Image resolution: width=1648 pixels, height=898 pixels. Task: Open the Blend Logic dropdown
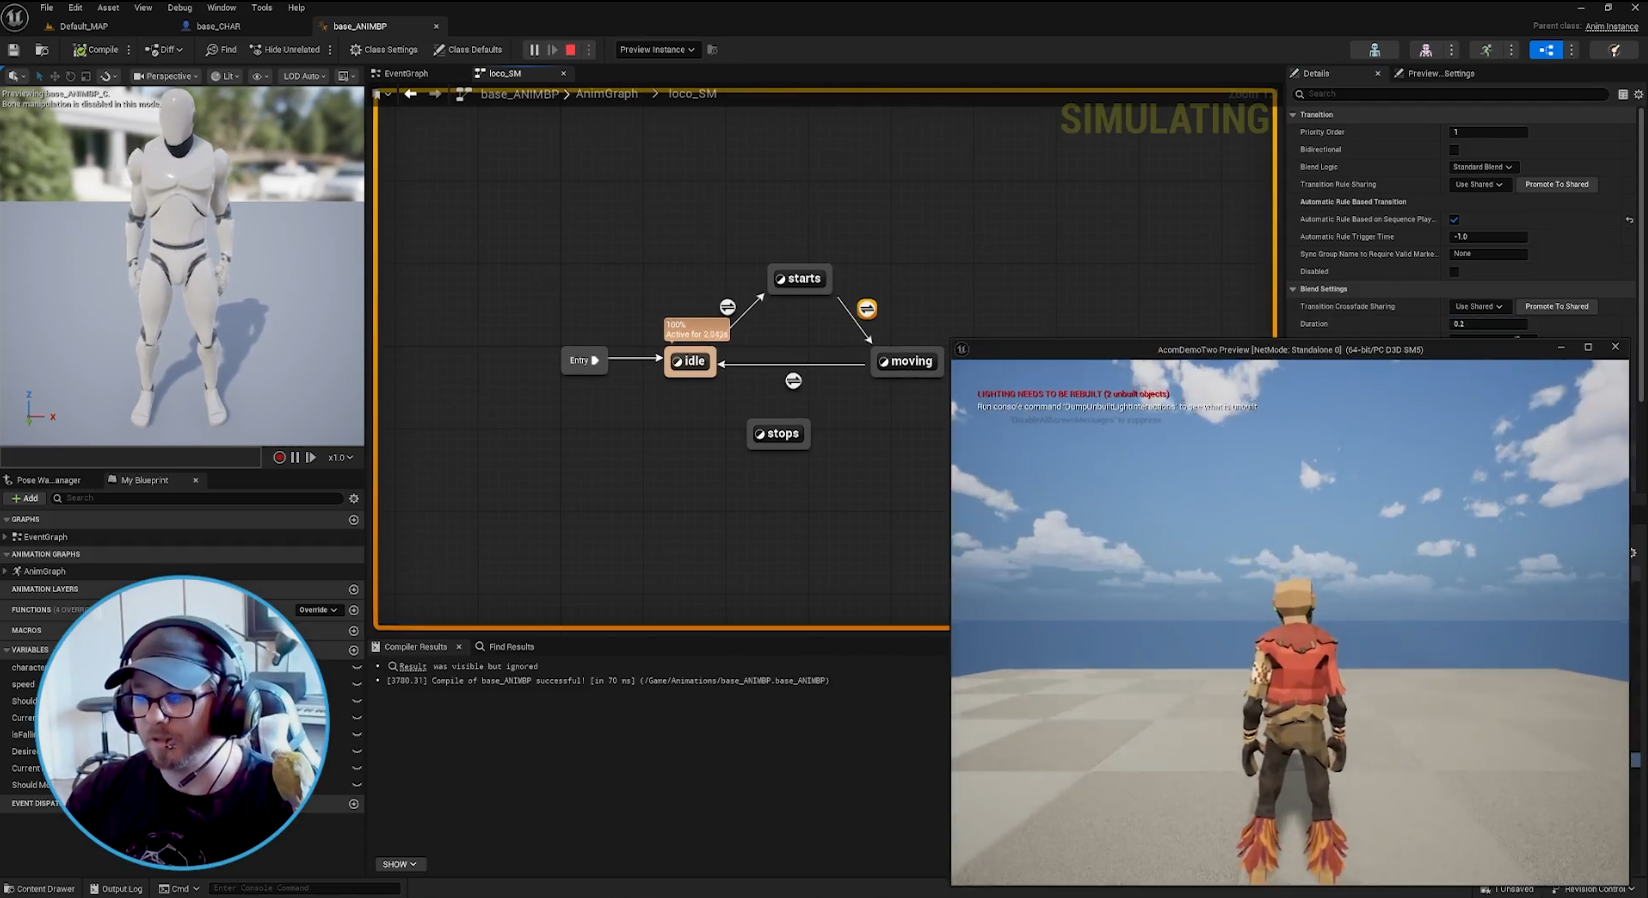1481,167
